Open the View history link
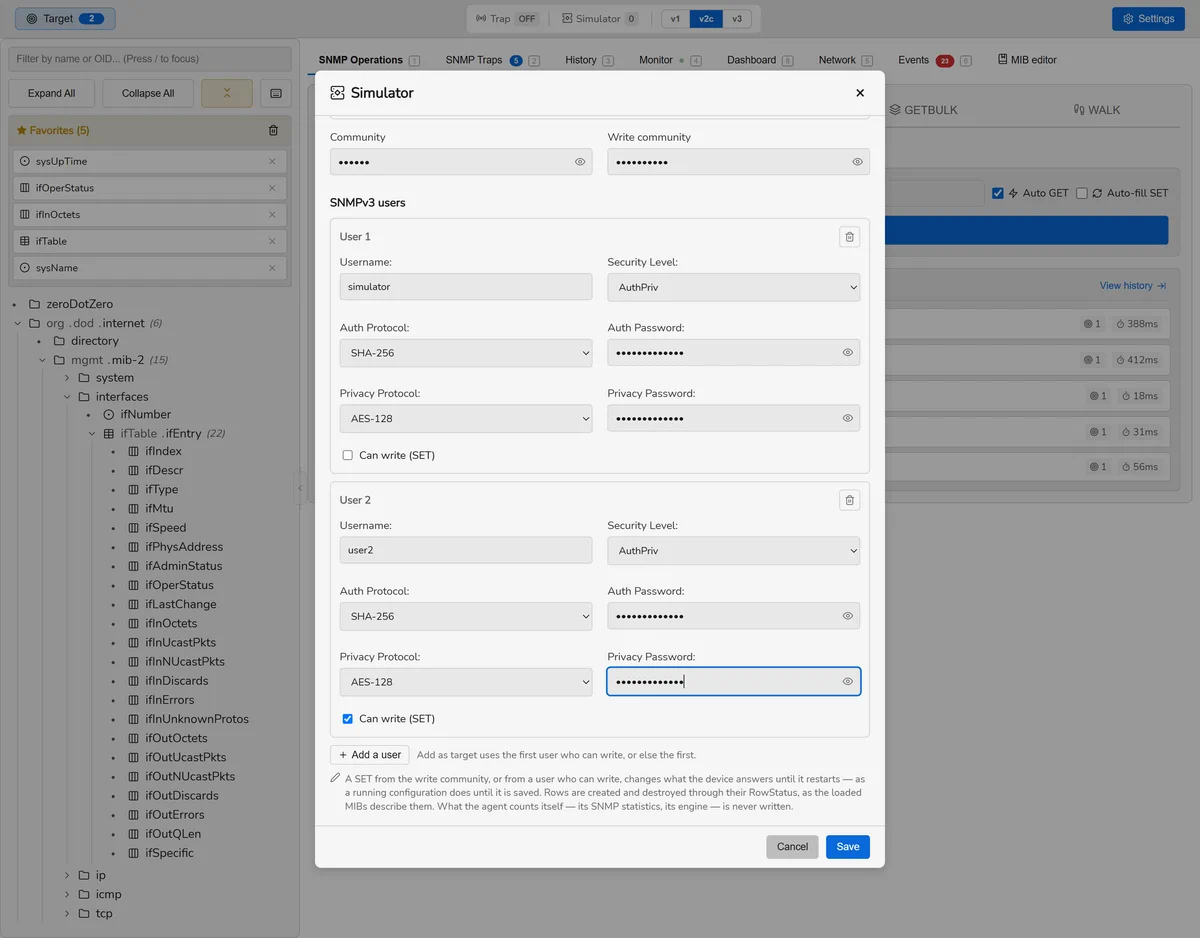The width and height of the screenshot is (1200, 938). tap(1133, 286)
